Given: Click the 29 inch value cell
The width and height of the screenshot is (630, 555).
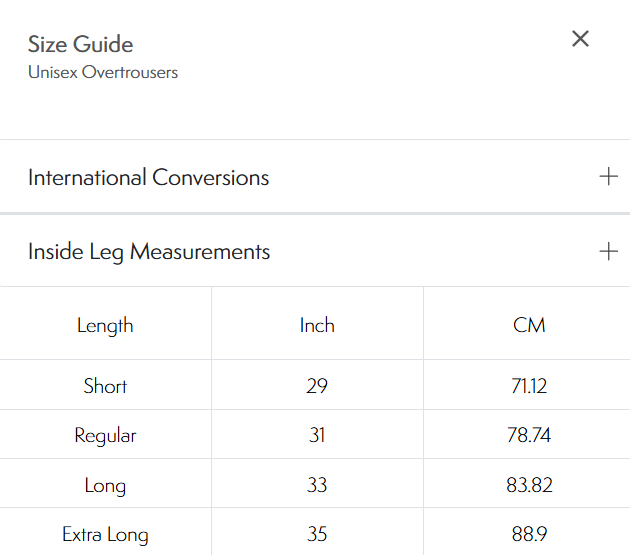Looking at the screenshot, I should [317, 386].
